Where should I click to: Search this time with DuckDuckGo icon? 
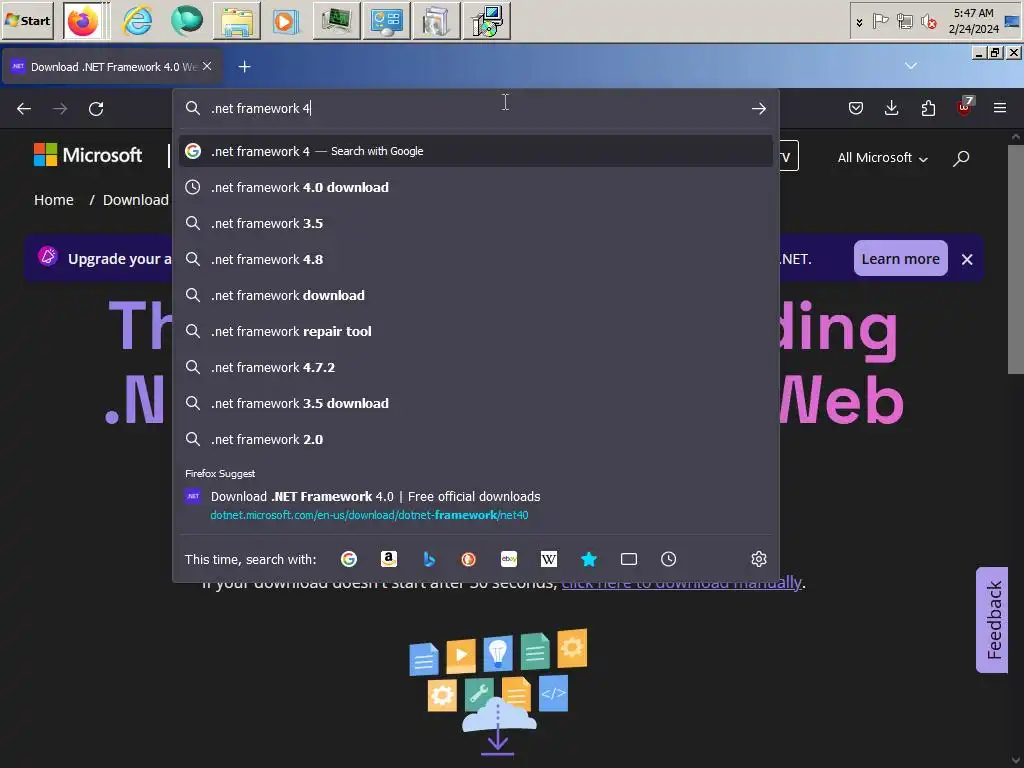468,559
